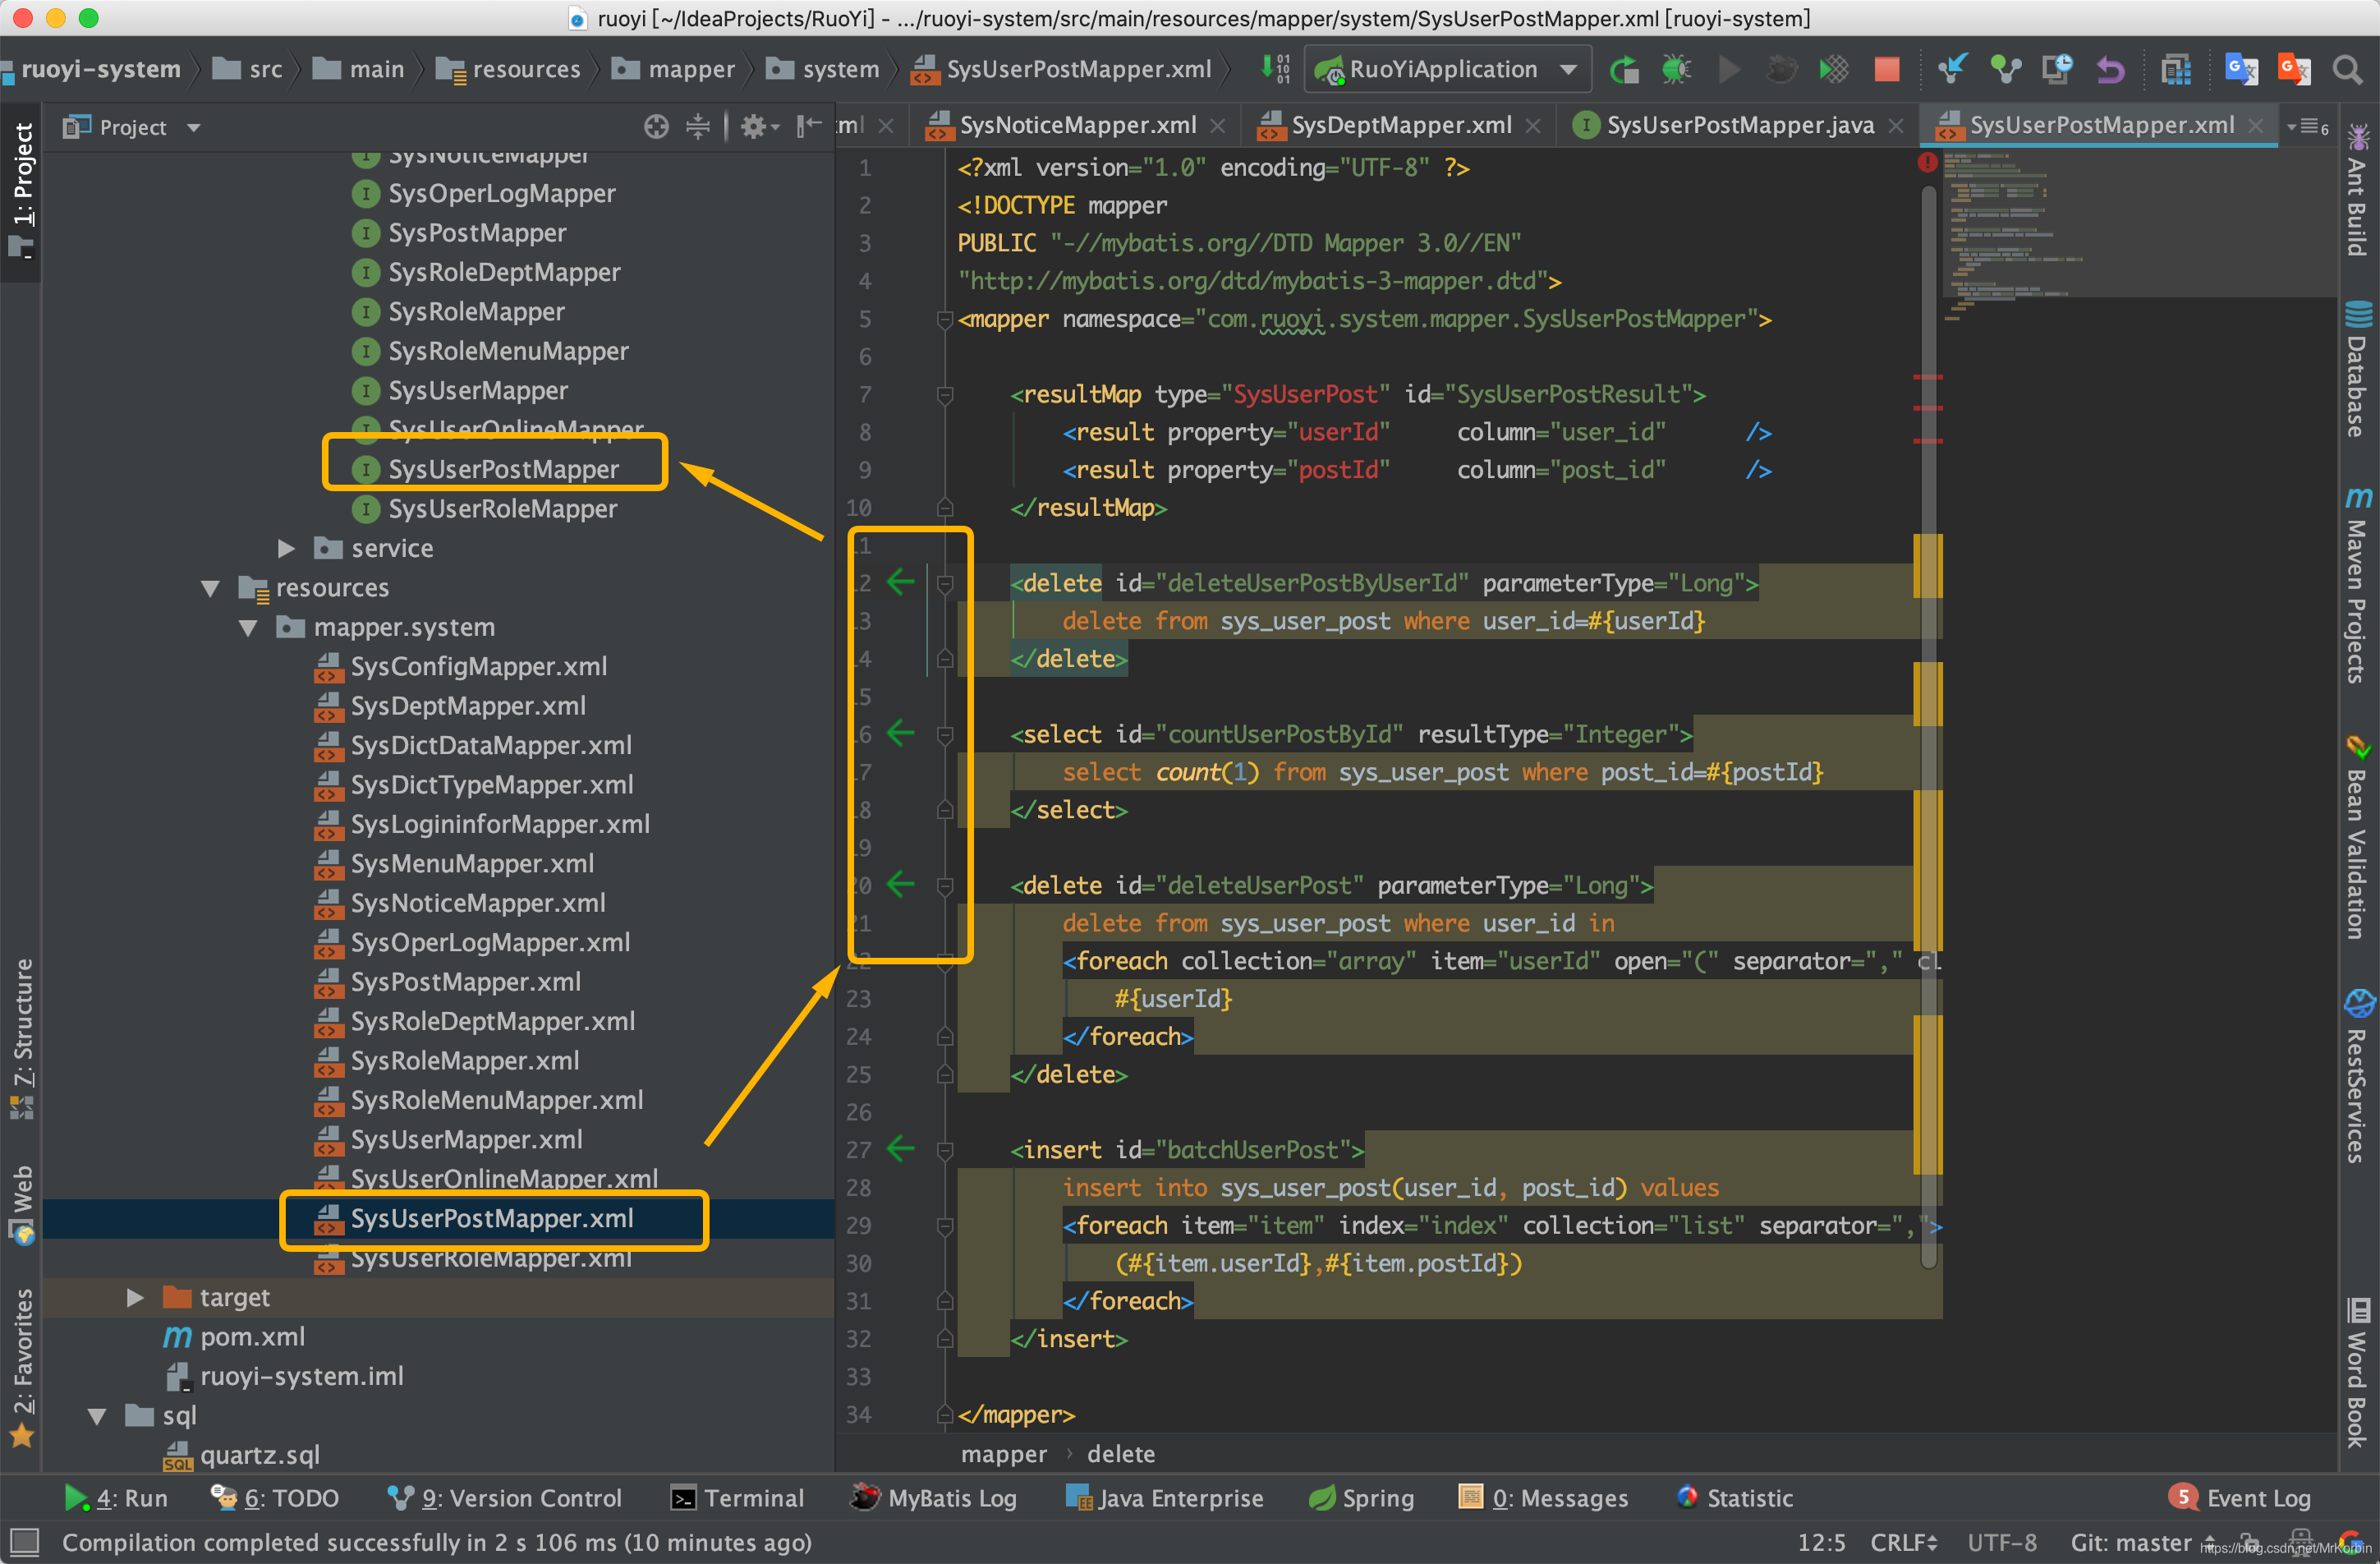Viewport: 2380px width, 1564px height.
Task: Click the red error indicator atop editor
Action: click(1927, 162)
